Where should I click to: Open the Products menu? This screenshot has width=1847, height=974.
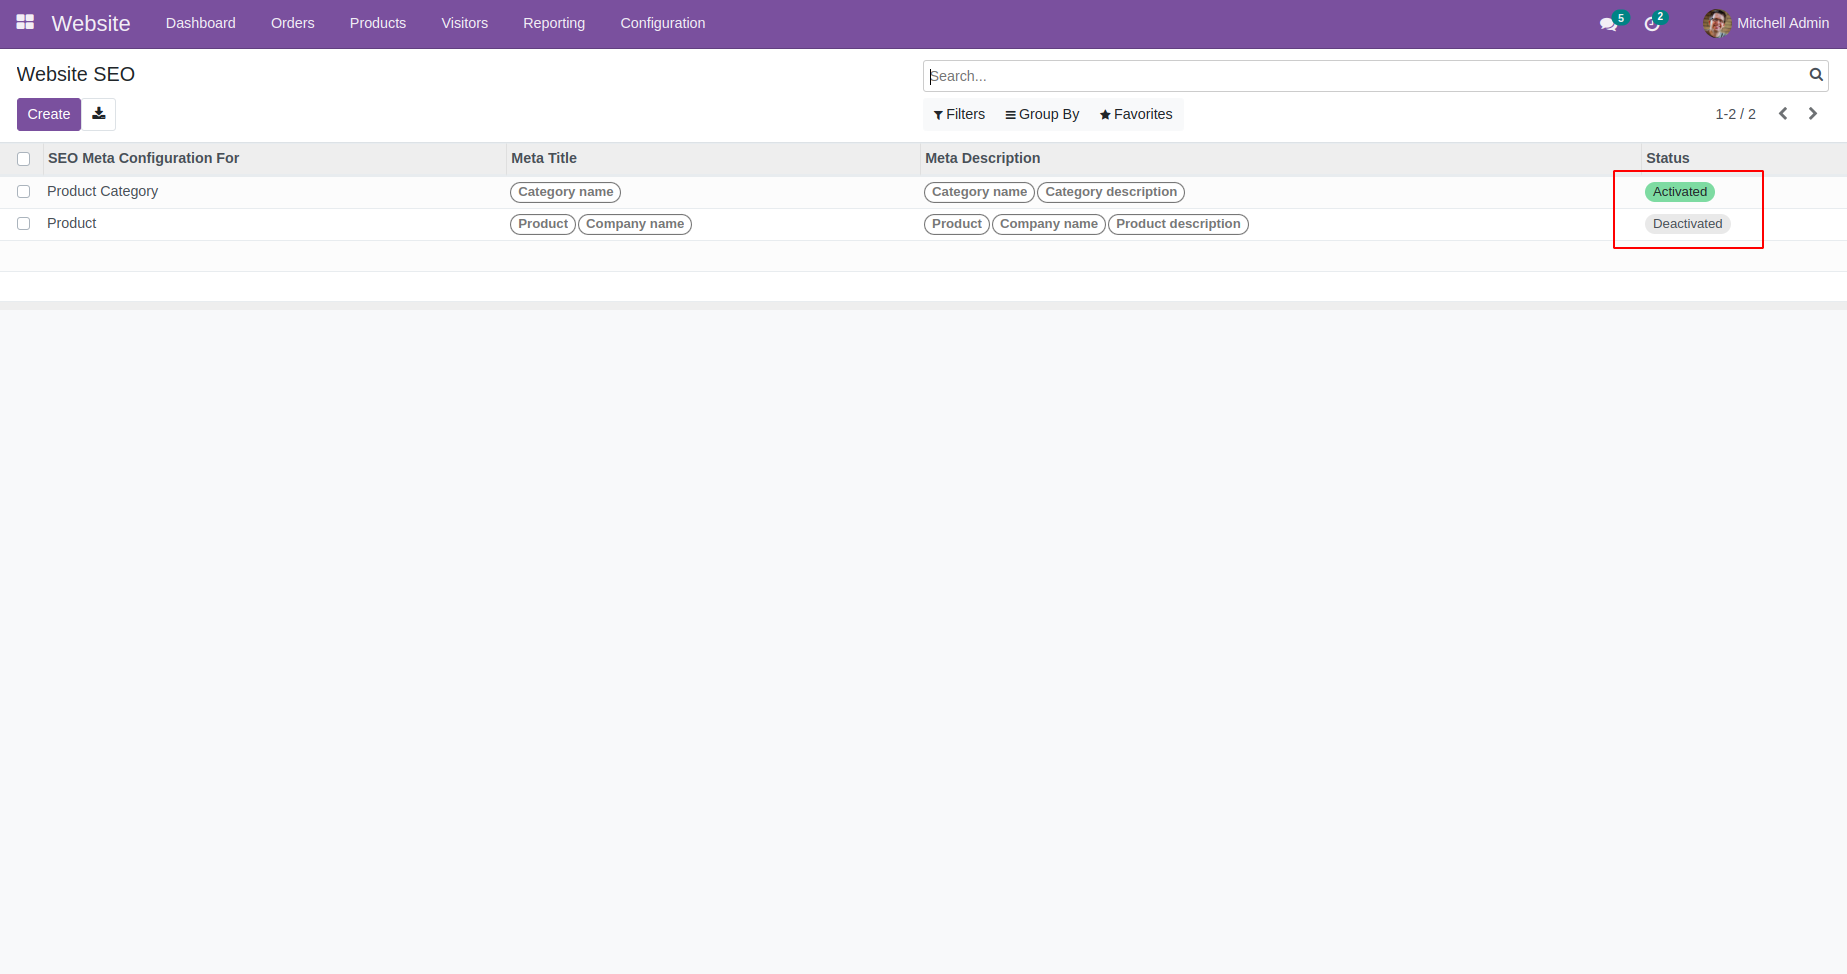pos(378,23)
